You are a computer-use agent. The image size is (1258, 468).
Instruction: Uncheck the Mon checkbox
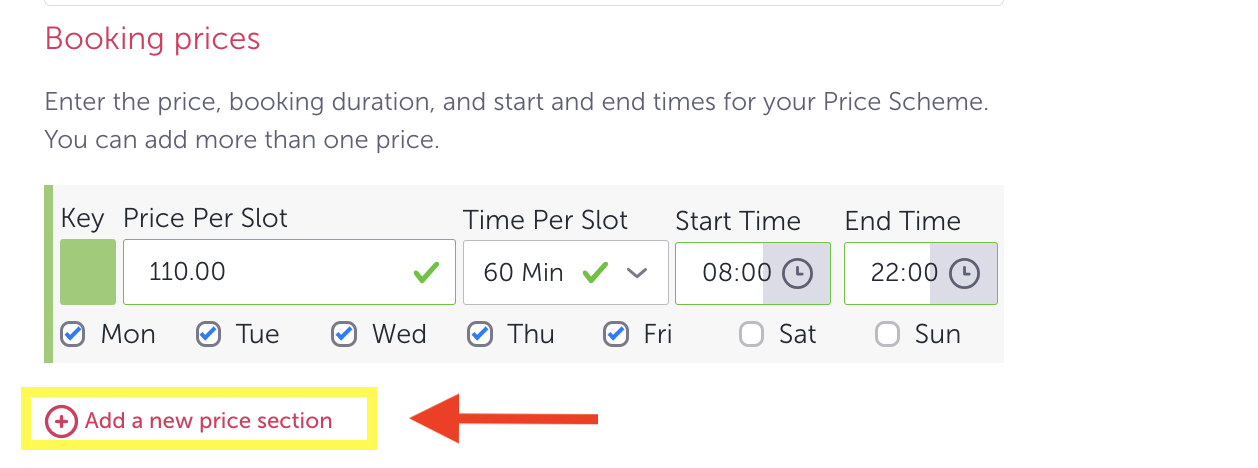click(73, 334)
